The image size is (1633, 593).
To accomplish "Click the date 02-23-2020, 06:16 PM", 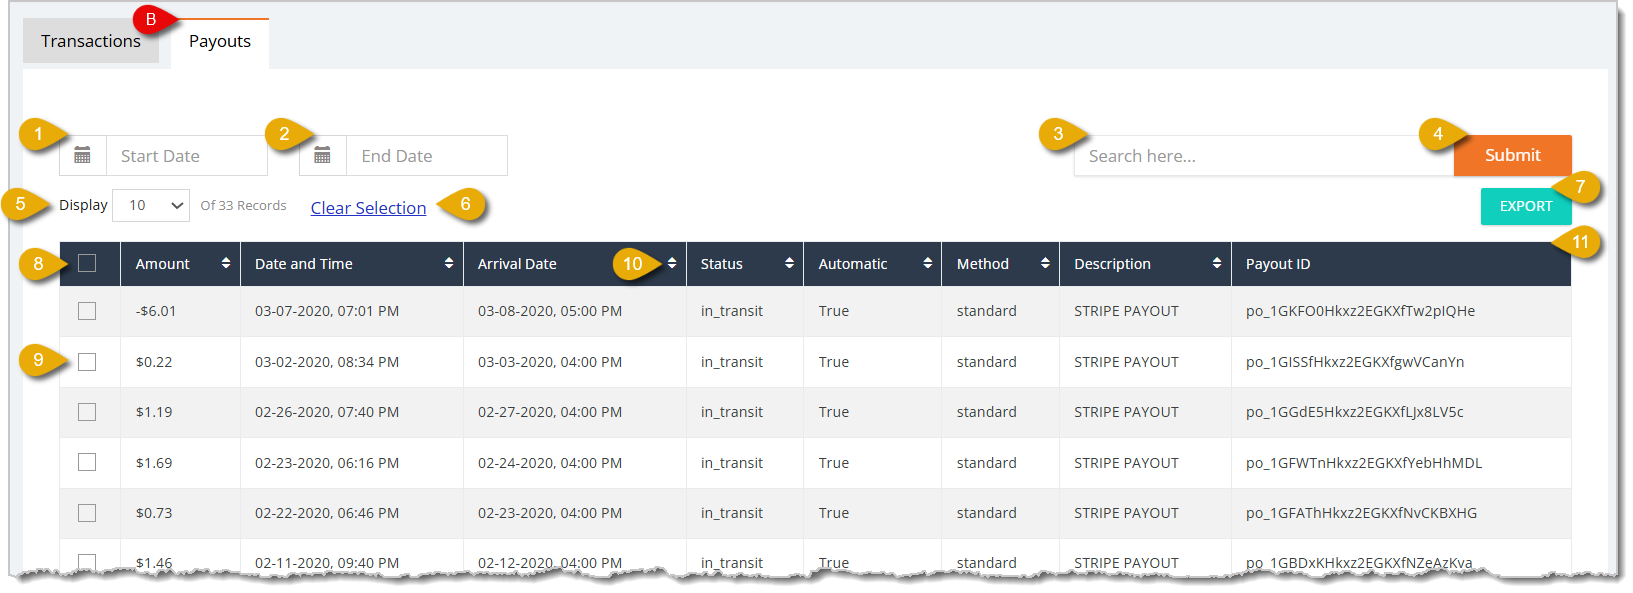I will pyautogui.click(x=327, y=463).
